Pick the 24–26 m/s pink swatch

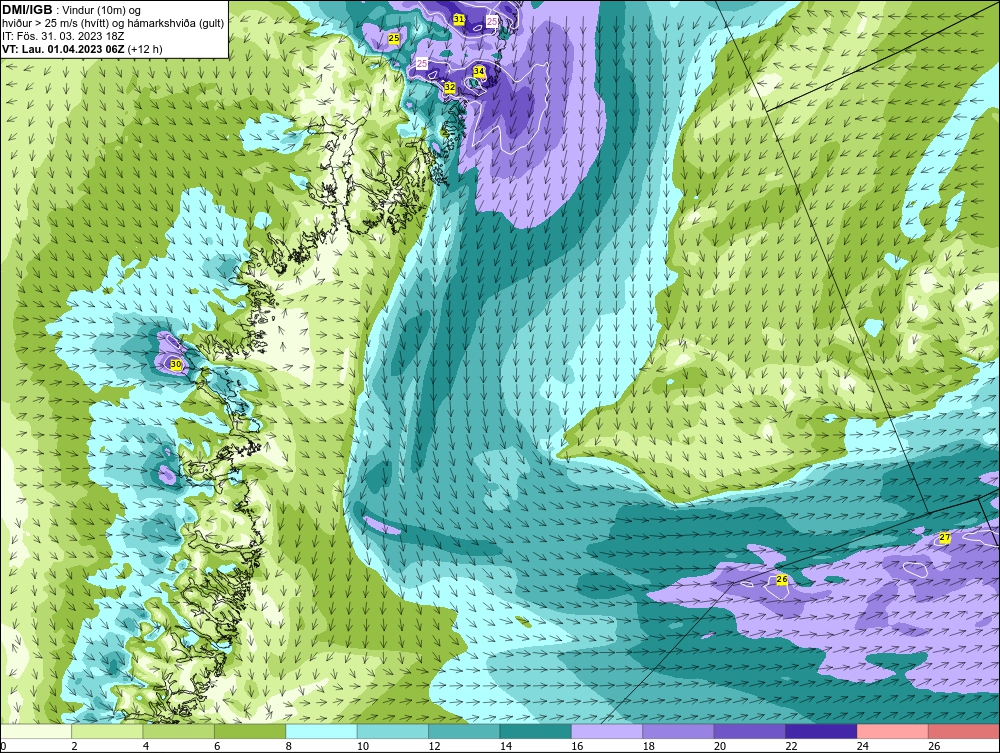click(893, 731)
